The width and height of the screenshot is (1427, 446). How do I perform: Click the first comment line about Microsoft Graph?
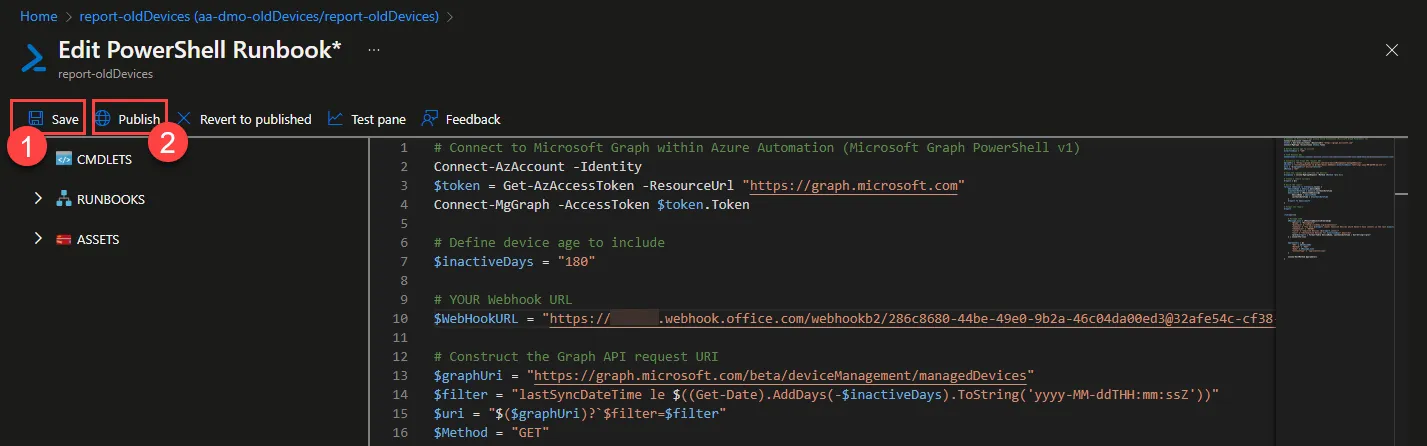point(757,147)
